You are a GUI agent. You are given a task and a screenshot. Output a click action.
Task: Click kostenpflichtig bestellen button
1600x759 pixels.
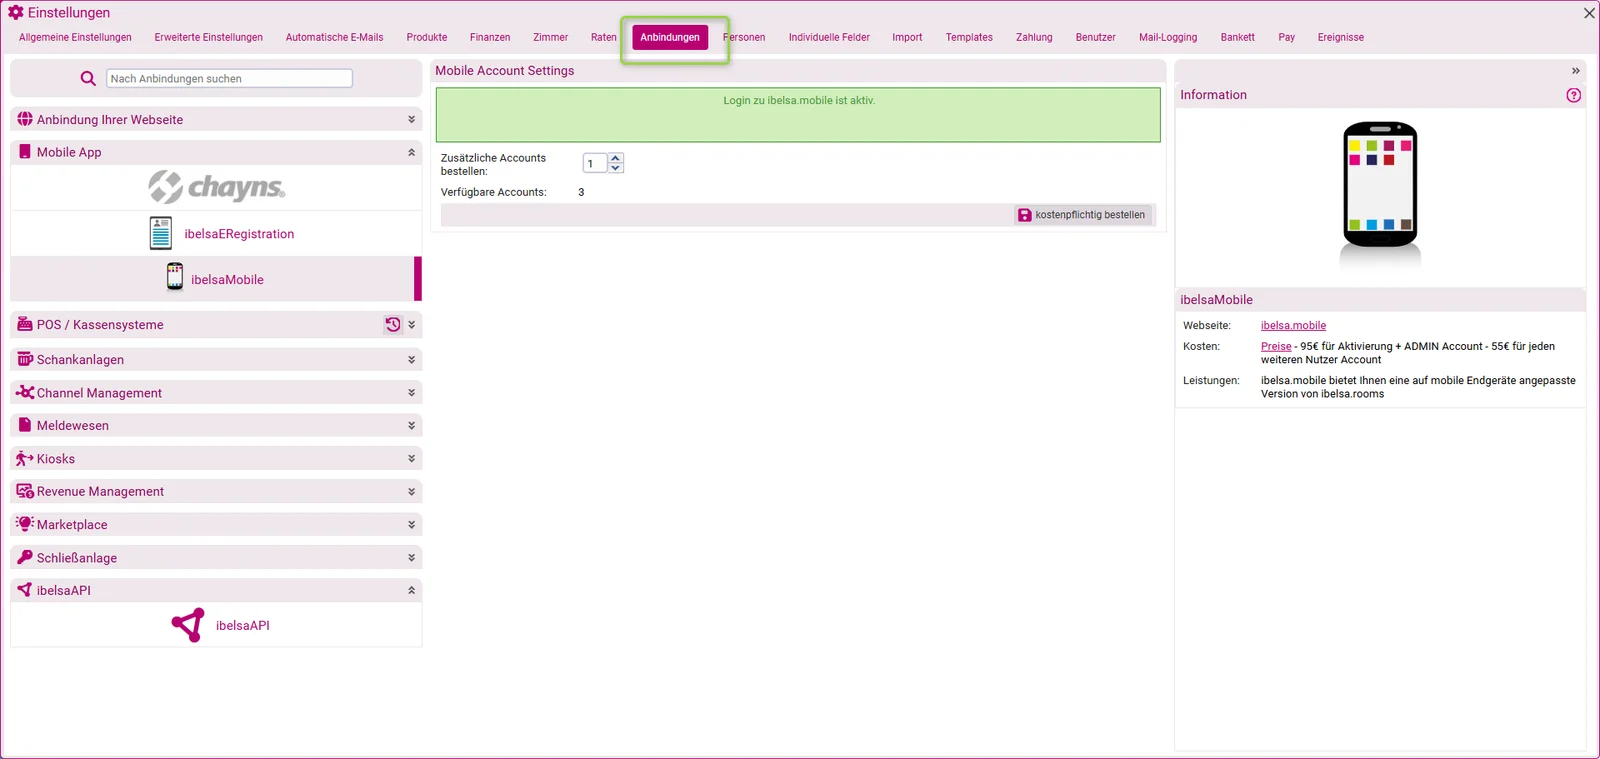tap(1083, 215)
